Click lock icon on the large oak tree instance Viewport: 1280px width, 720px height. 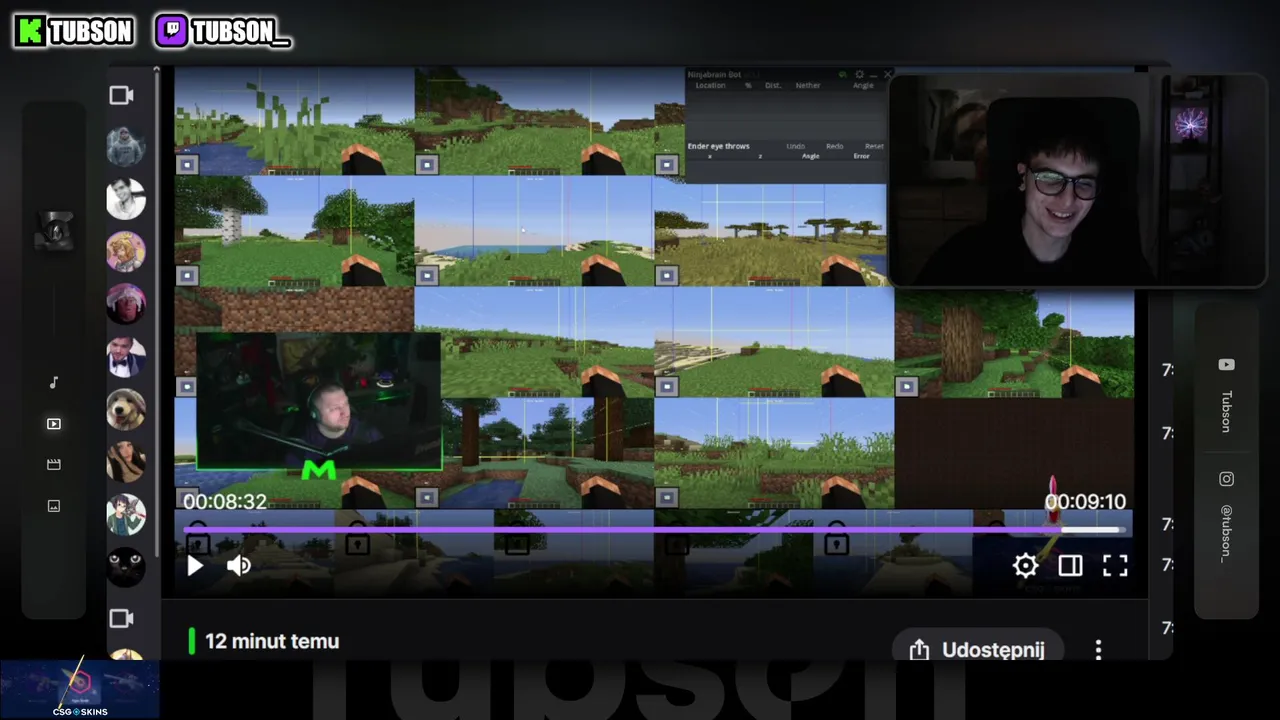[907, 386]
